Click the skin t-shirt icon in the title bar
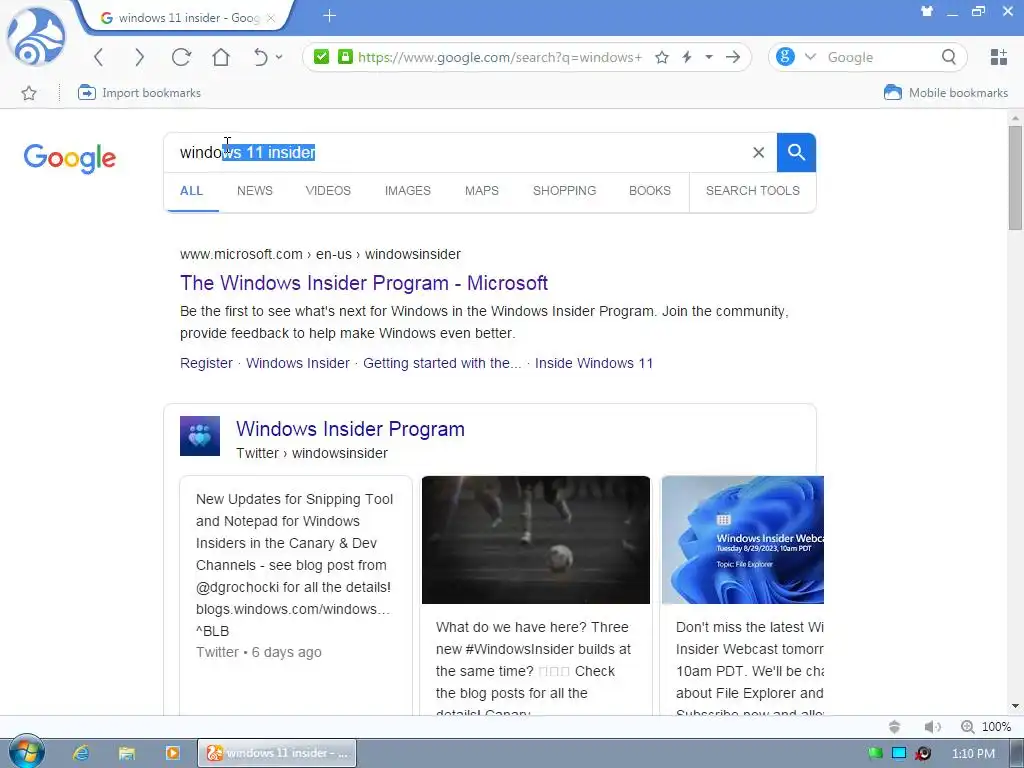1024x768 pixels. tap(927, 11)
